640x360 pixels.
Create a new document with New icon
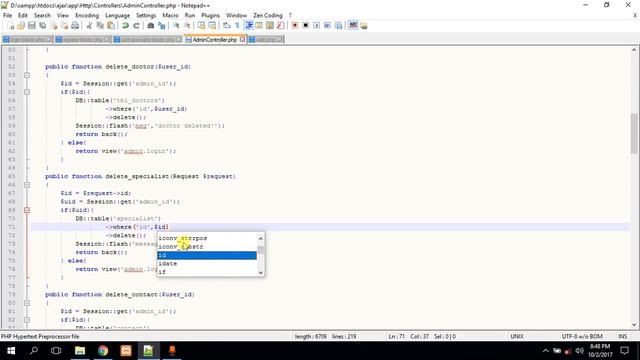11,26
